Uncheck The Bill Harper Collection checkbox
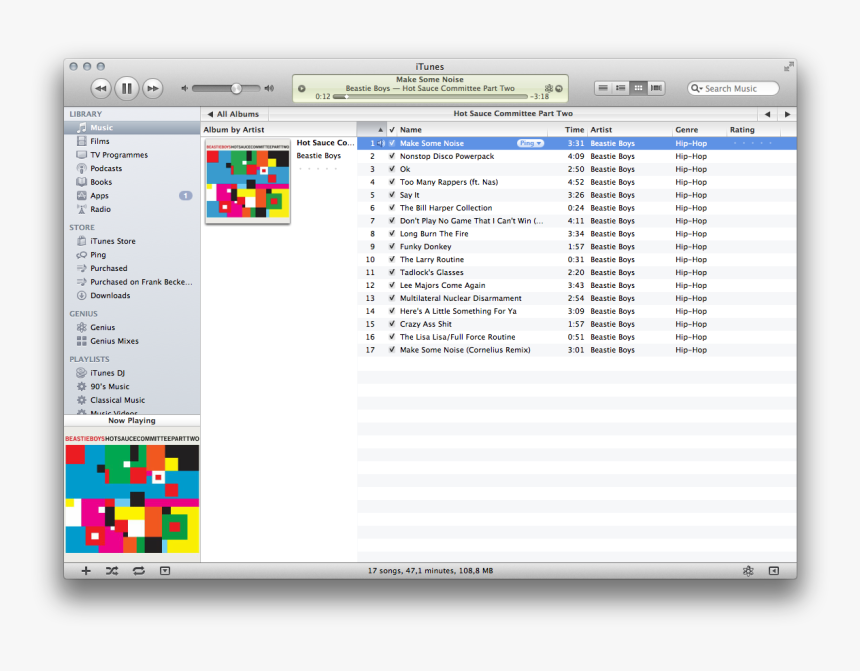Screen dimensions: 860x671 pyautogui.click(x=392, y=207)
